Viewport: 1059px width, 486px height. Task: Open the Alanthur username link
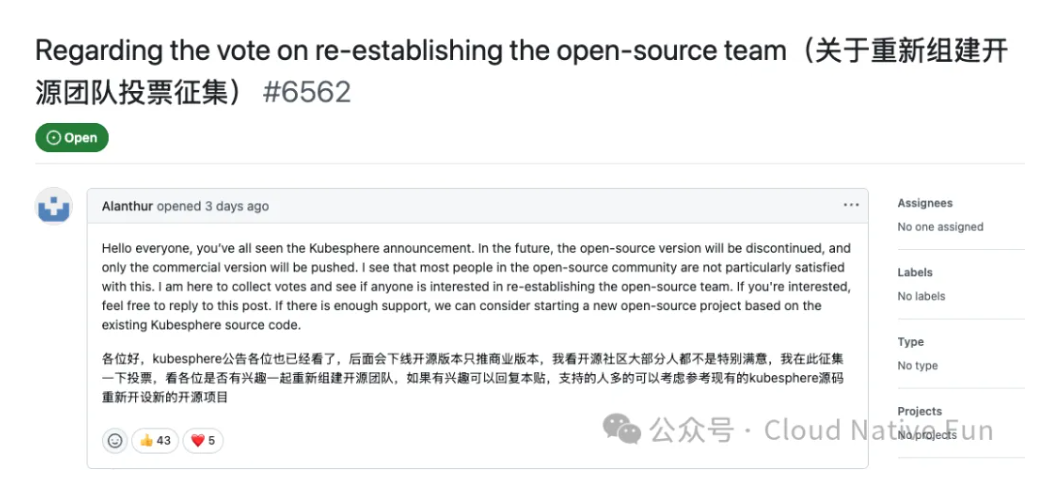tap(127, 206)
